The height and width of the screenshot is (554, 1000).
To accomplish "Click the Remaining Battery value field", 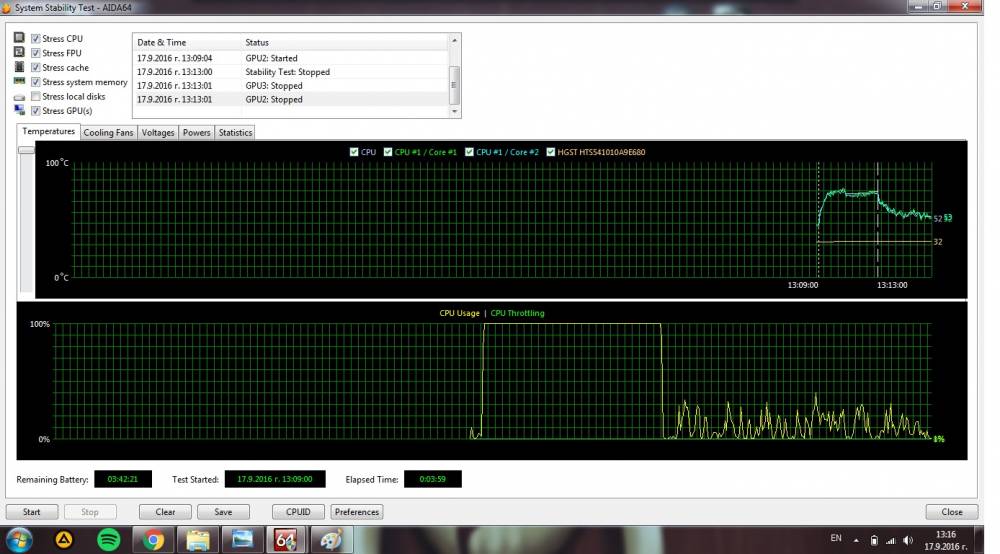I will 123,479.
